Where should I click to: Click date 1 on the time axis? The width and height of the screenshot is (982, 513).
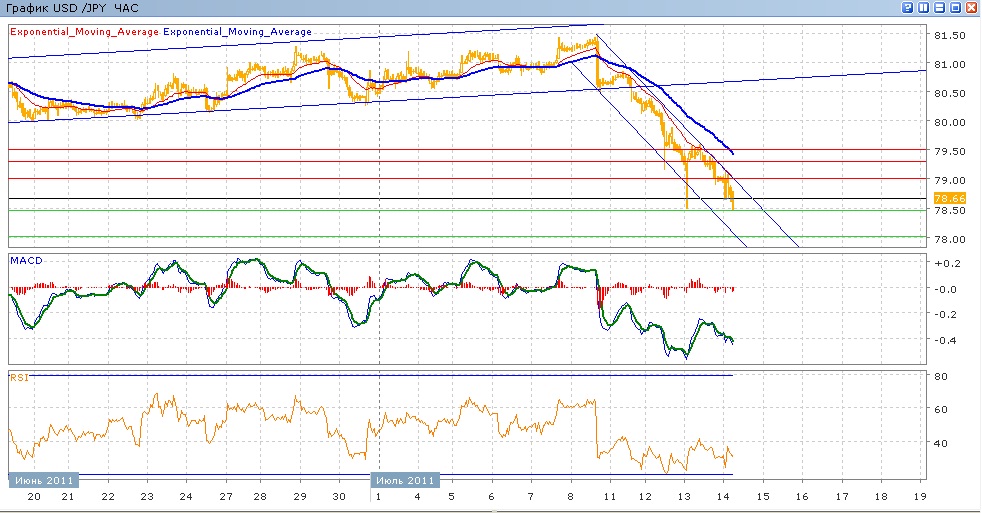point(378,497)
